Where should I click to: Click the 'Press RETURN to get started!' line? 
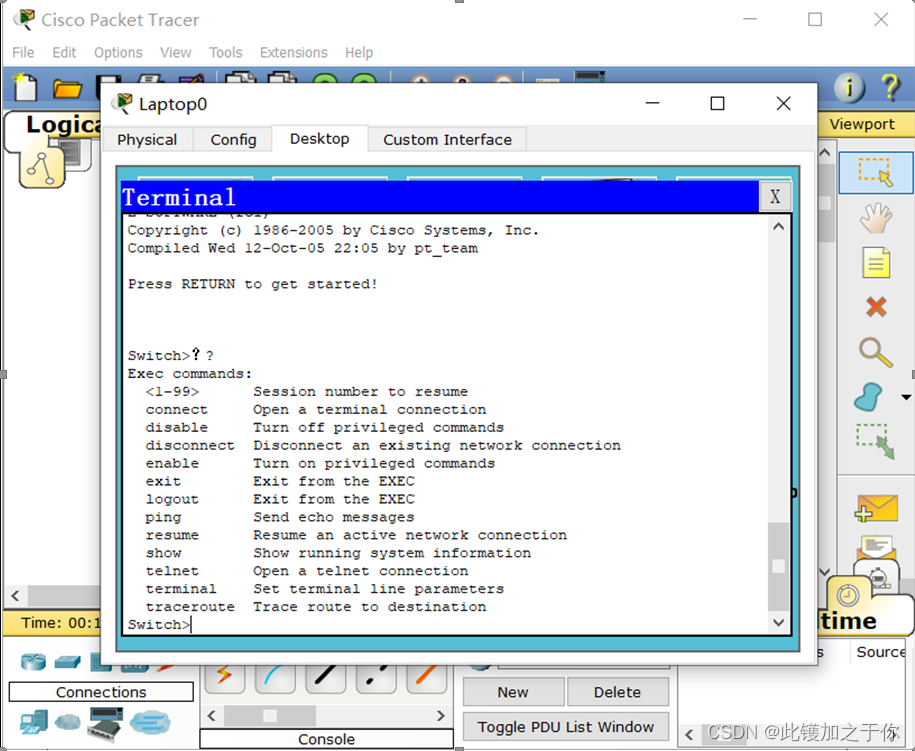253,284
